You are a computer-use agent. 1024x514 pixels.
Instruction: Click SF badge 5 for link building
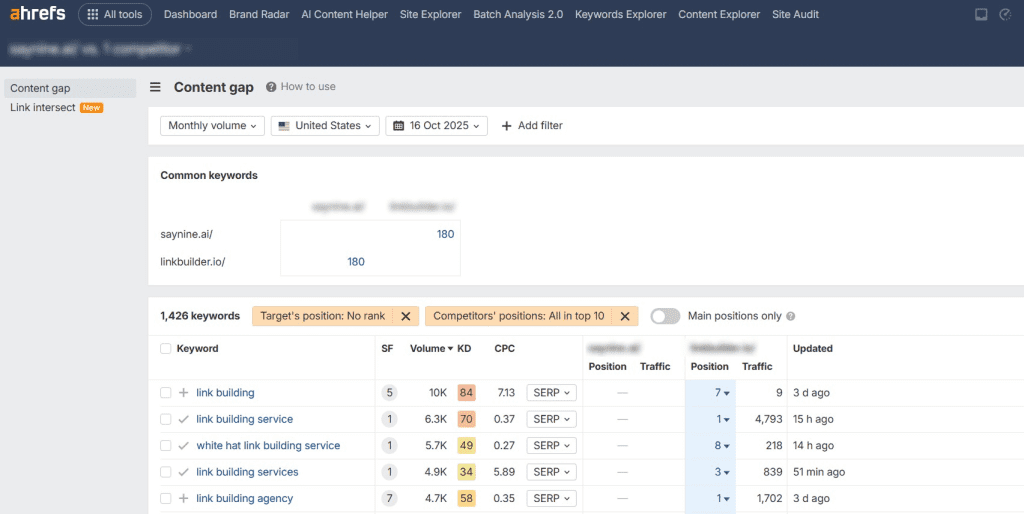[x=389, y=393]
